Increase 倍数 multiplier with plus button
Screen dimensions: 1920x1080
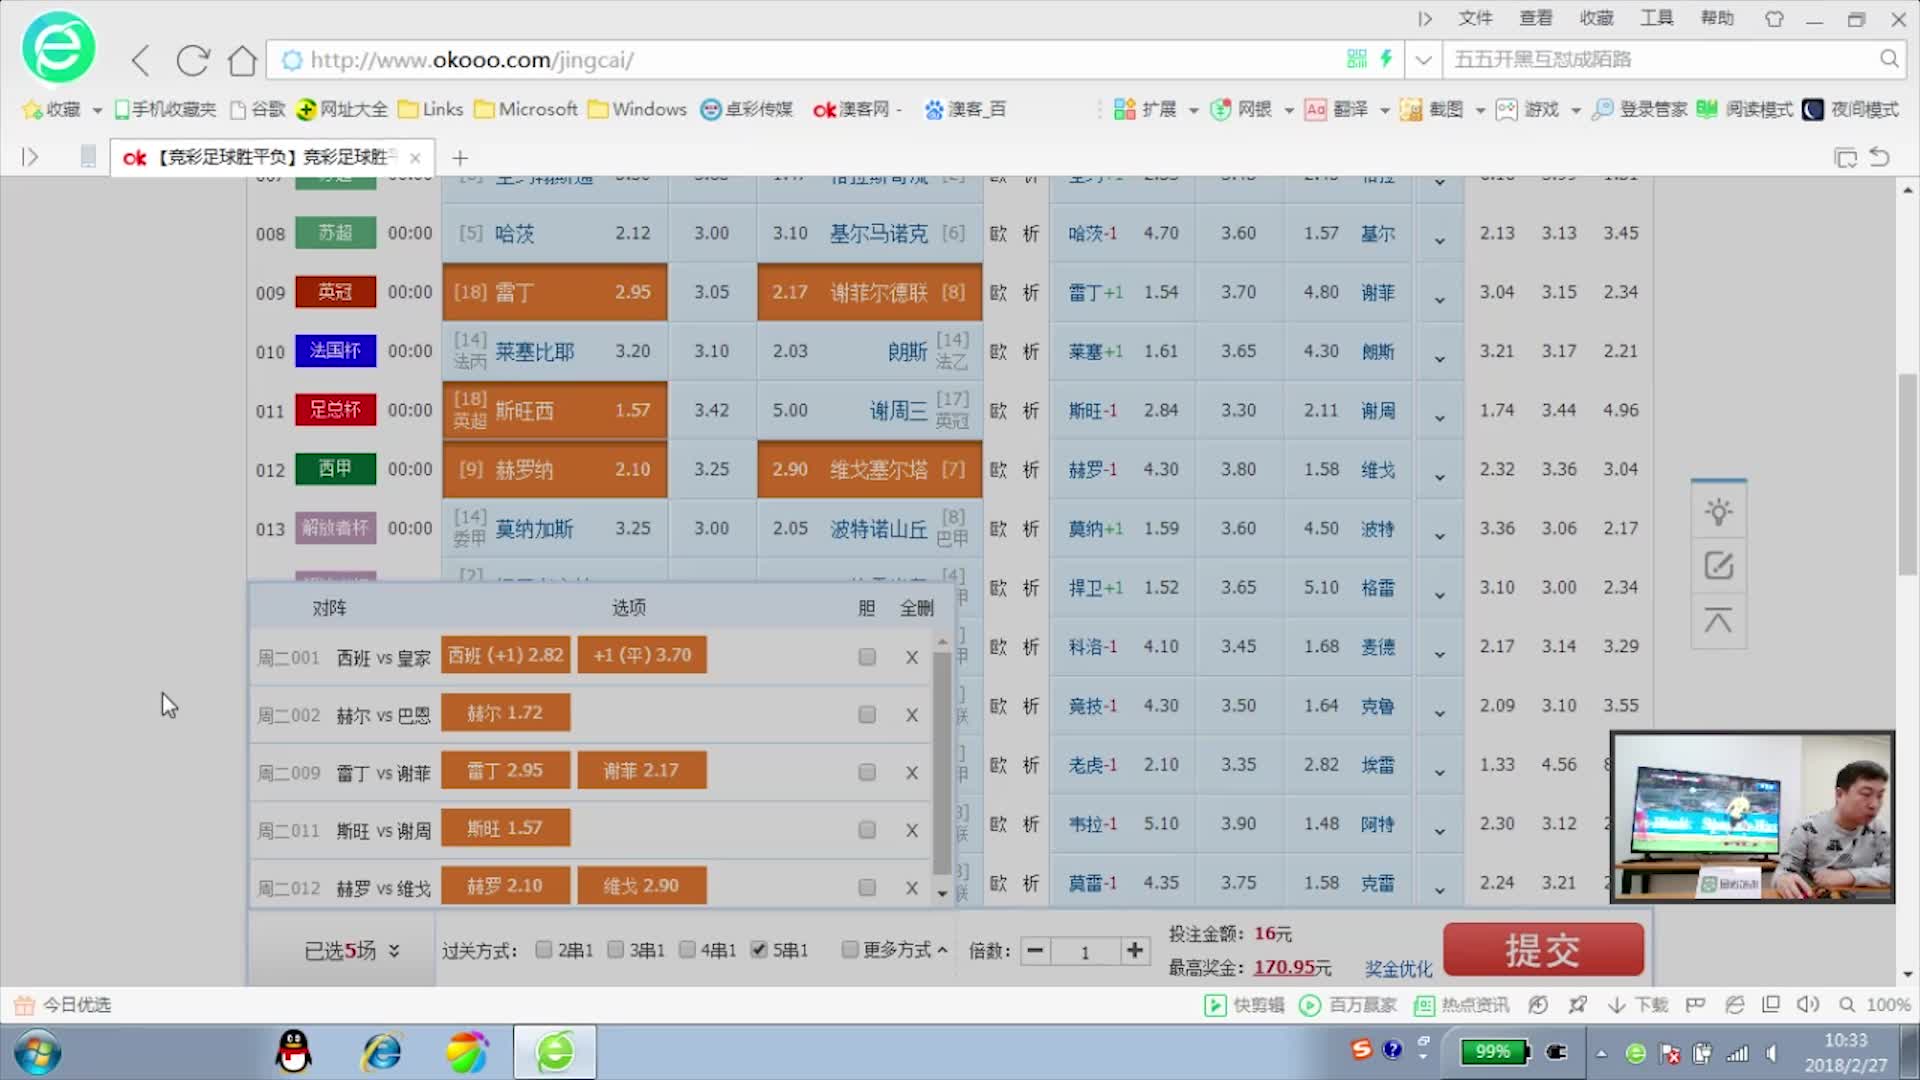pos(1134,950)
